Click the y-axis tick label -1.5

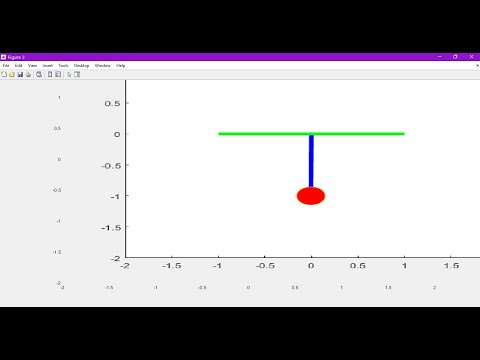point(111,227)
